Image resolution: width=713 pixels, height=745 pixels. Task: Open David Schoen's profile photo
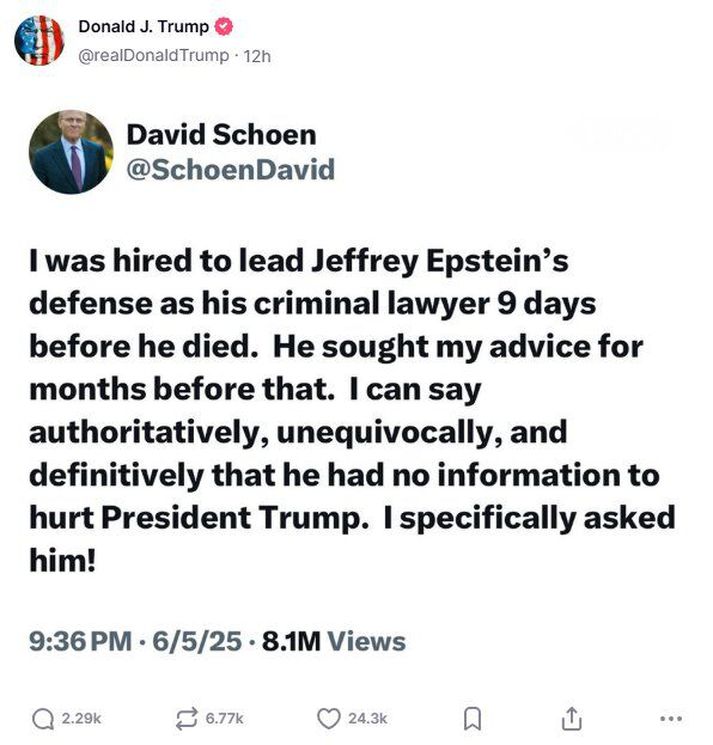[71, 152]
